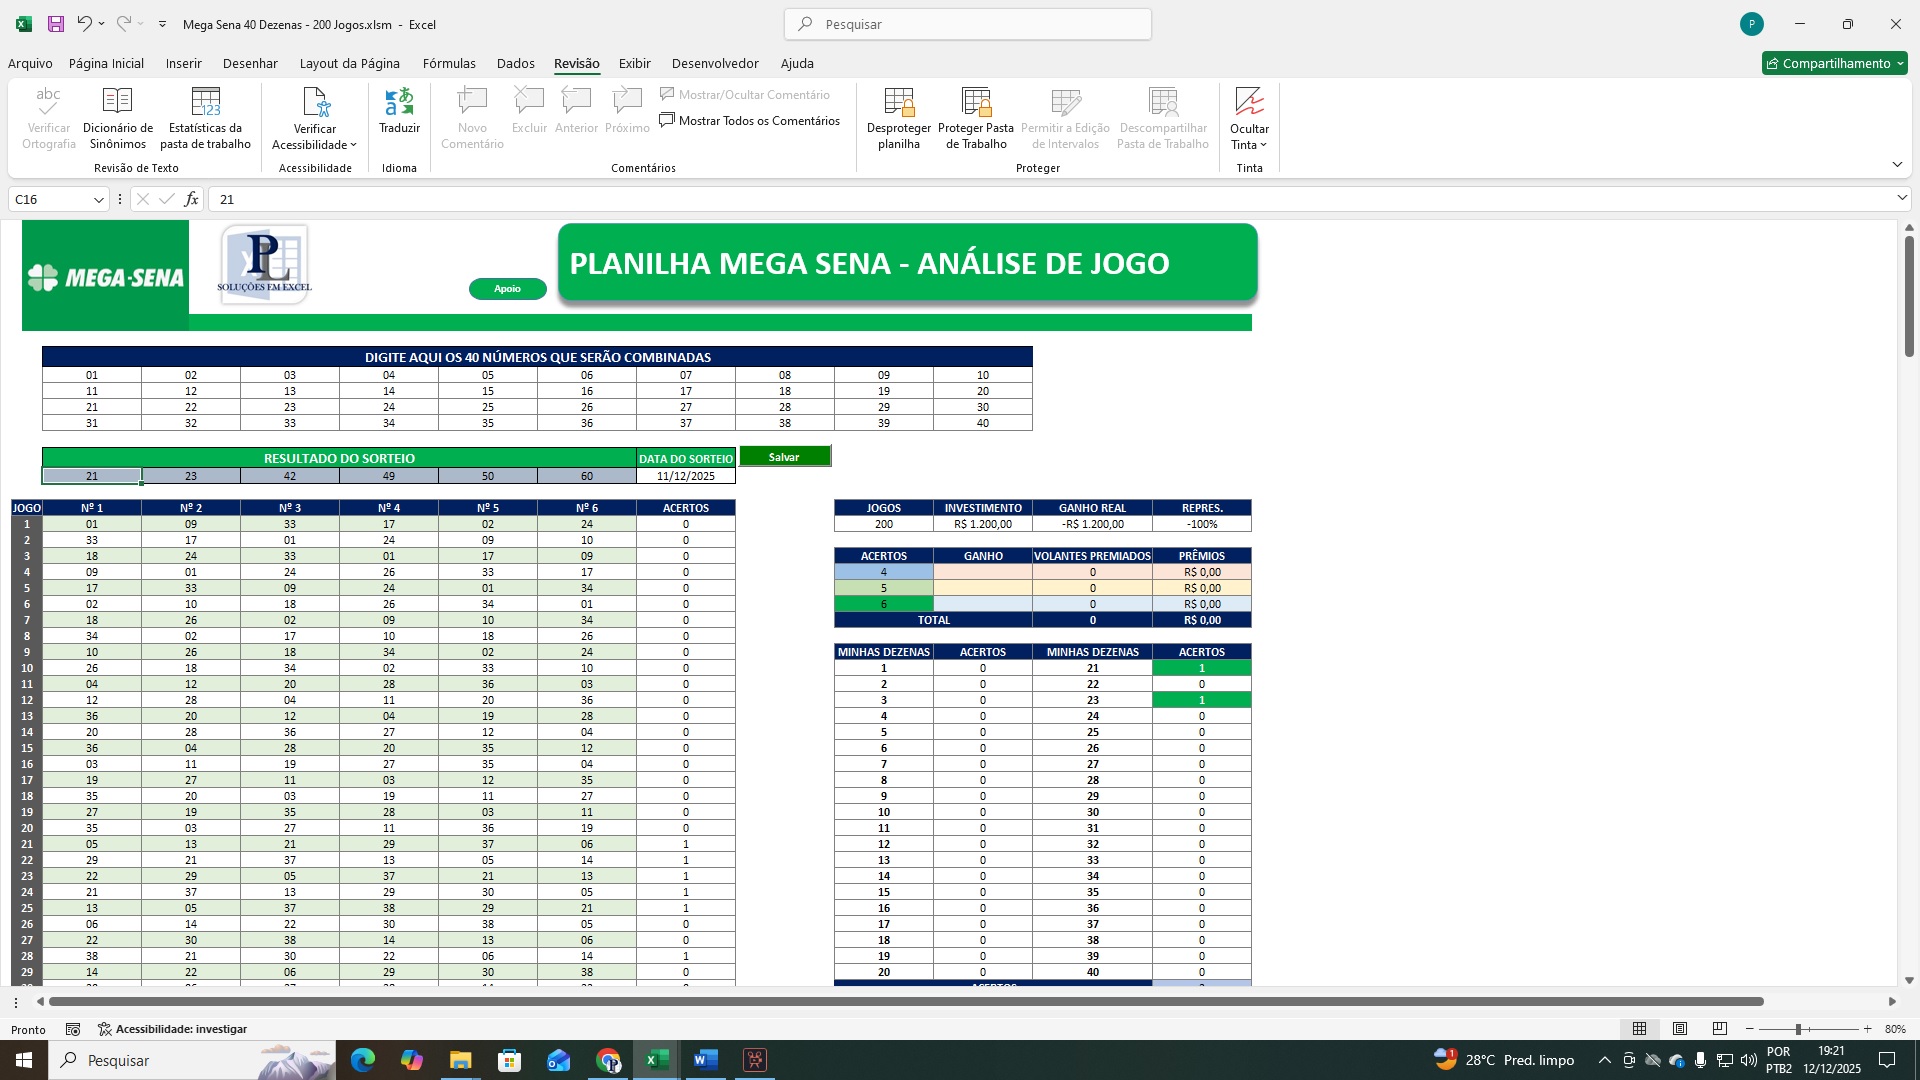This screenshot has width=1920, height=1080.
Task: Click the Traduzir icon
Action: click(399, 101)
